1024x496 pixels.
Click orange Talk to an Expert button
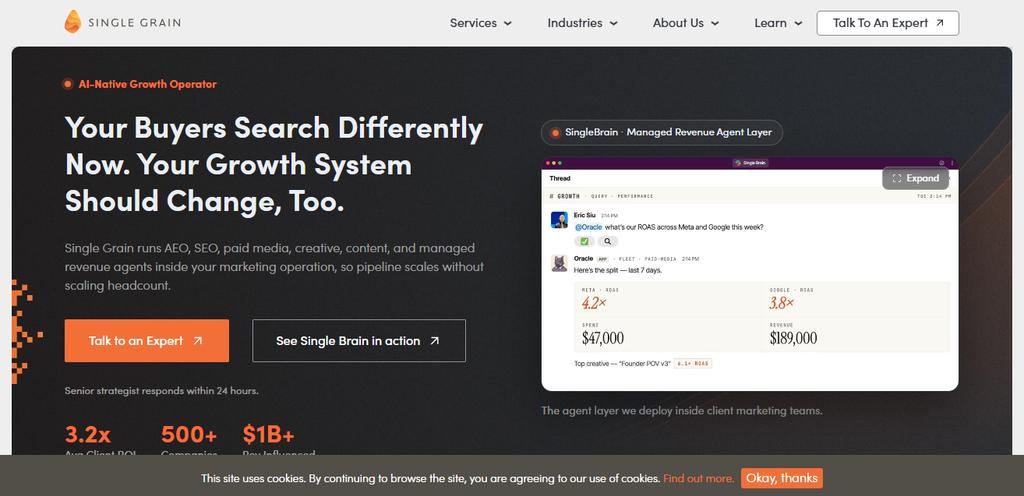pos(146,341)
